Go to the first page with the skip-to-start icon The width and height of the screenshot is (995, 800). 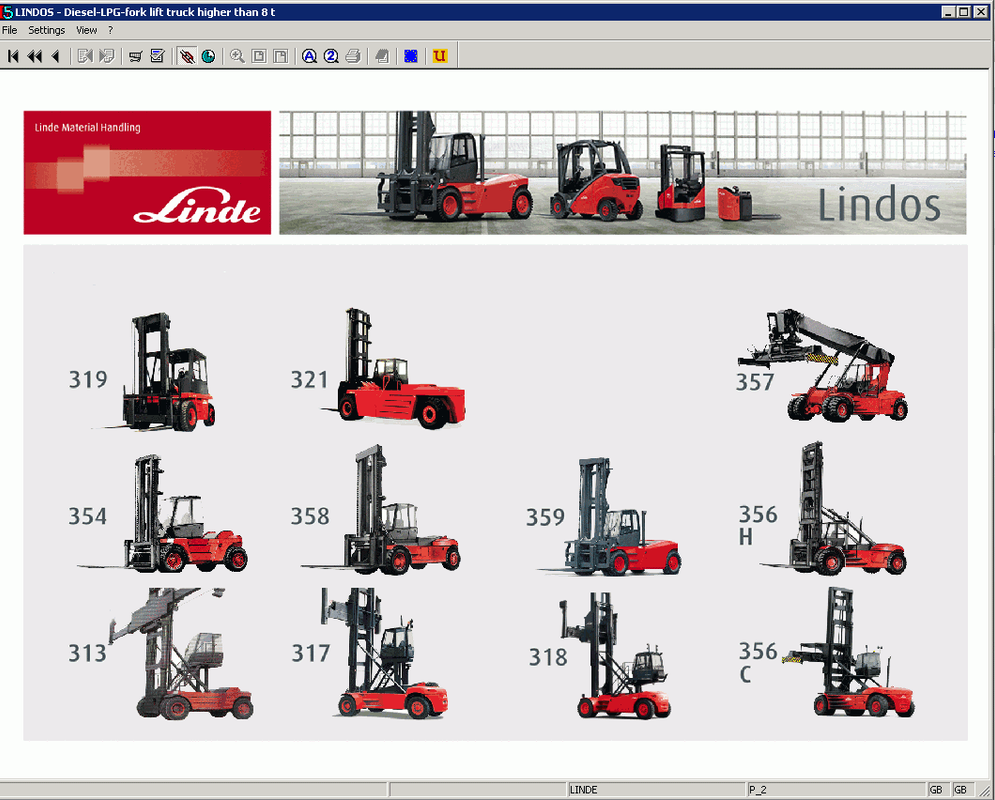[13, 56]
